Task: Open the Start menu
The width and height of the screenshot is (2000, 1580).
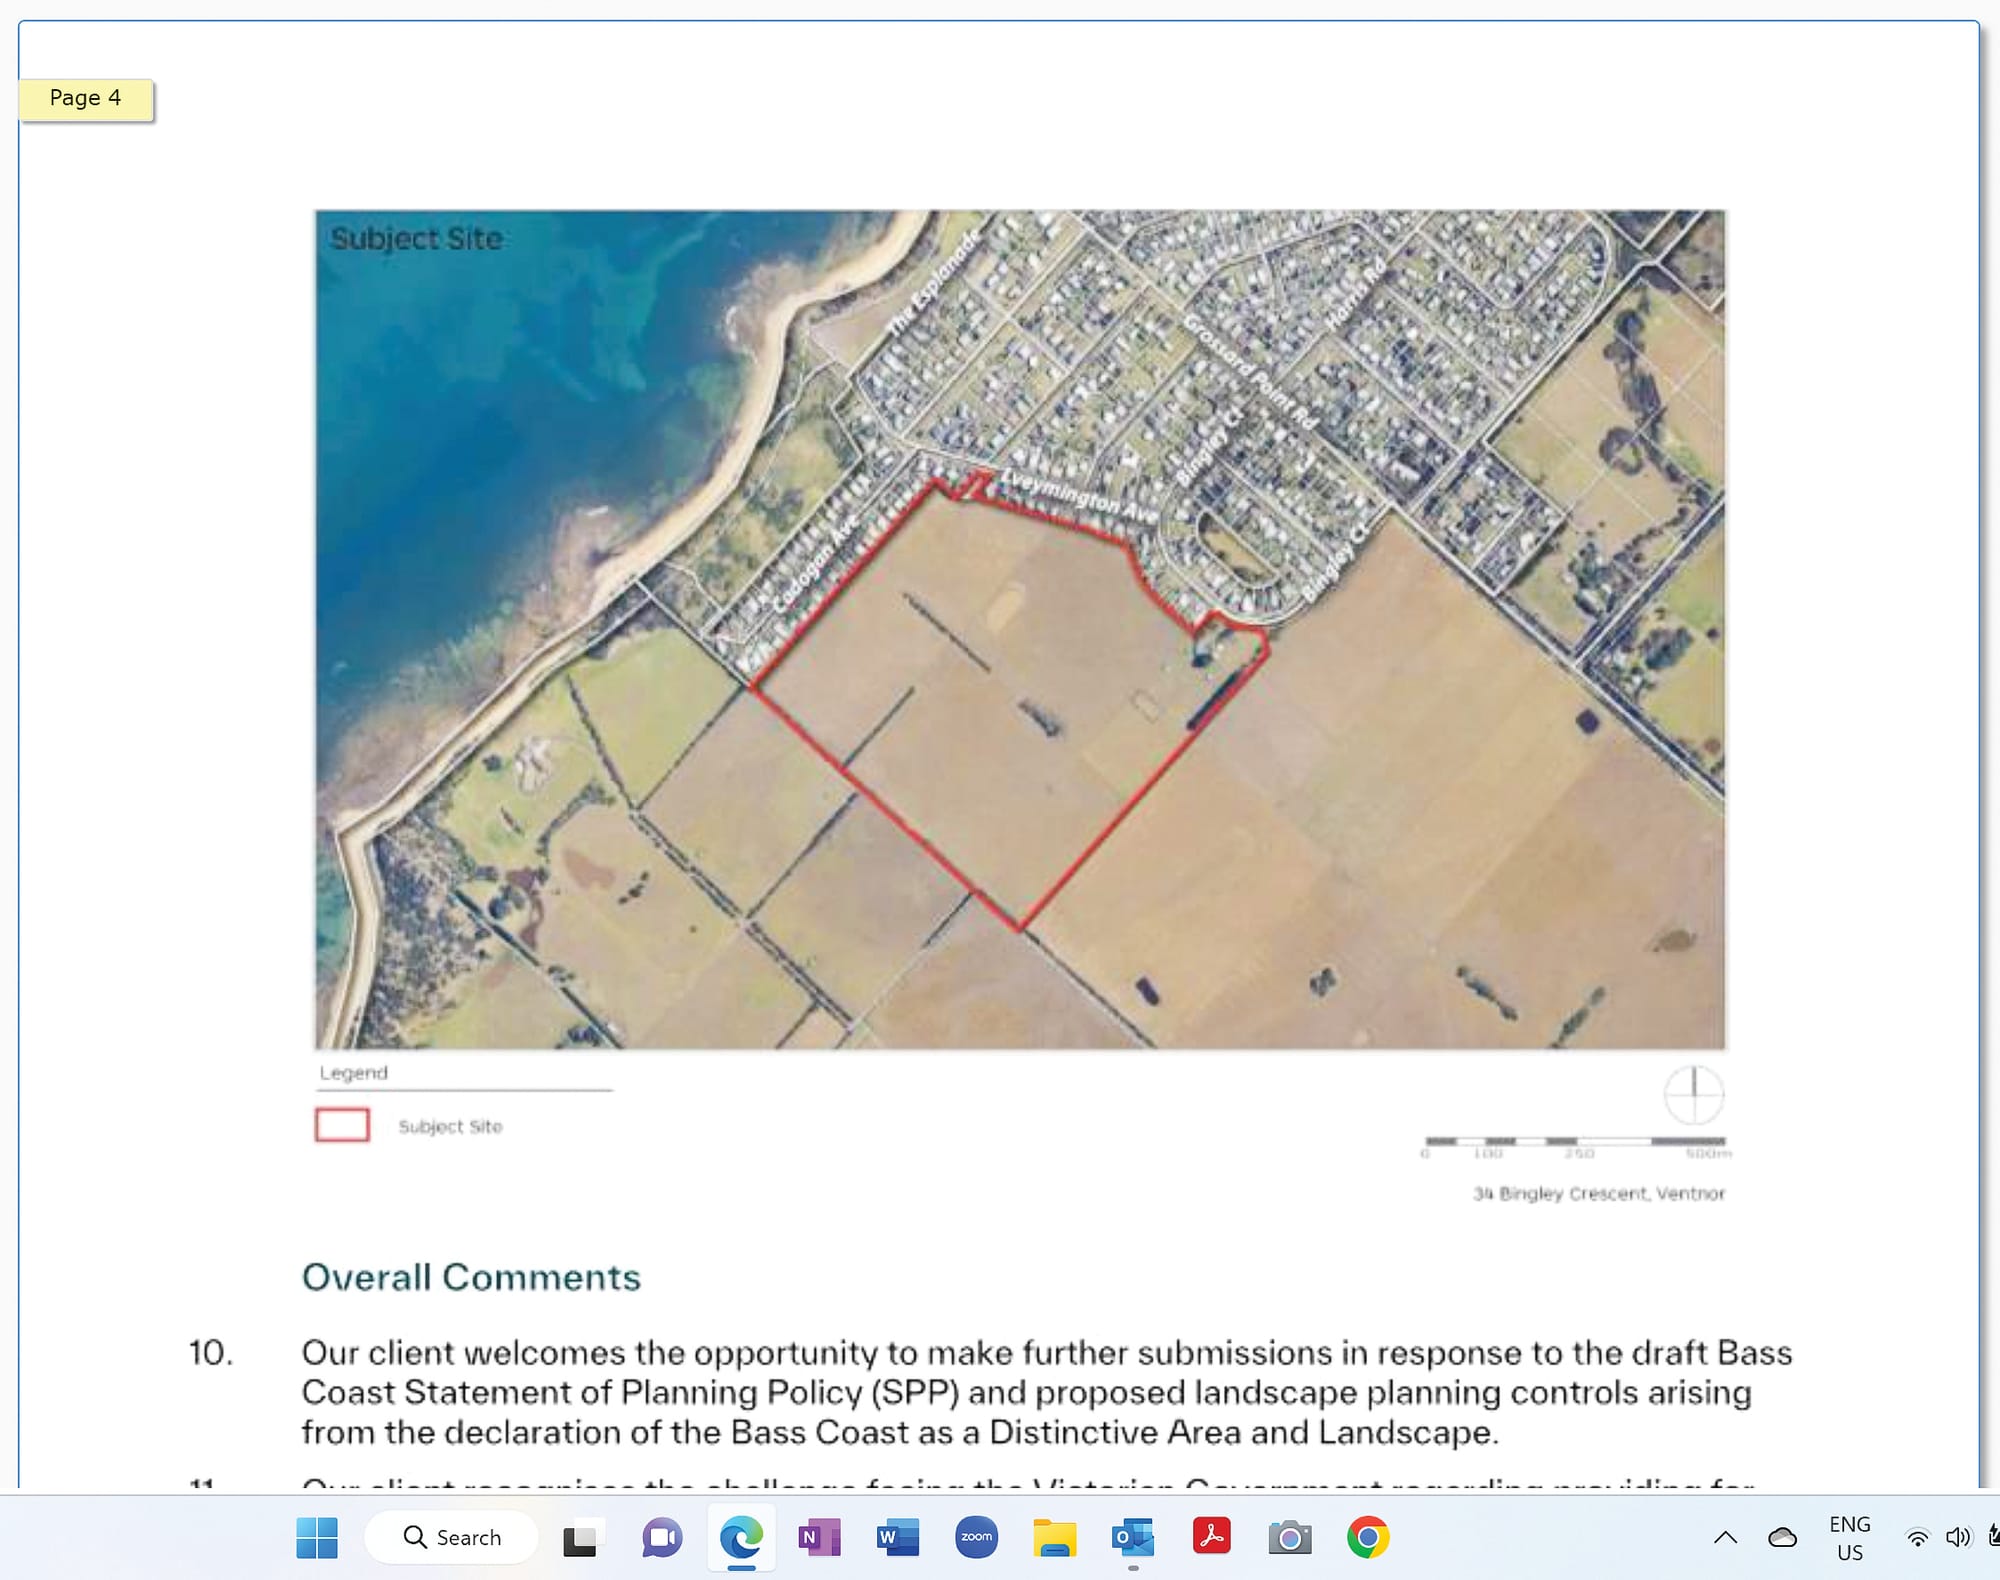Action: click(318, 1537)
